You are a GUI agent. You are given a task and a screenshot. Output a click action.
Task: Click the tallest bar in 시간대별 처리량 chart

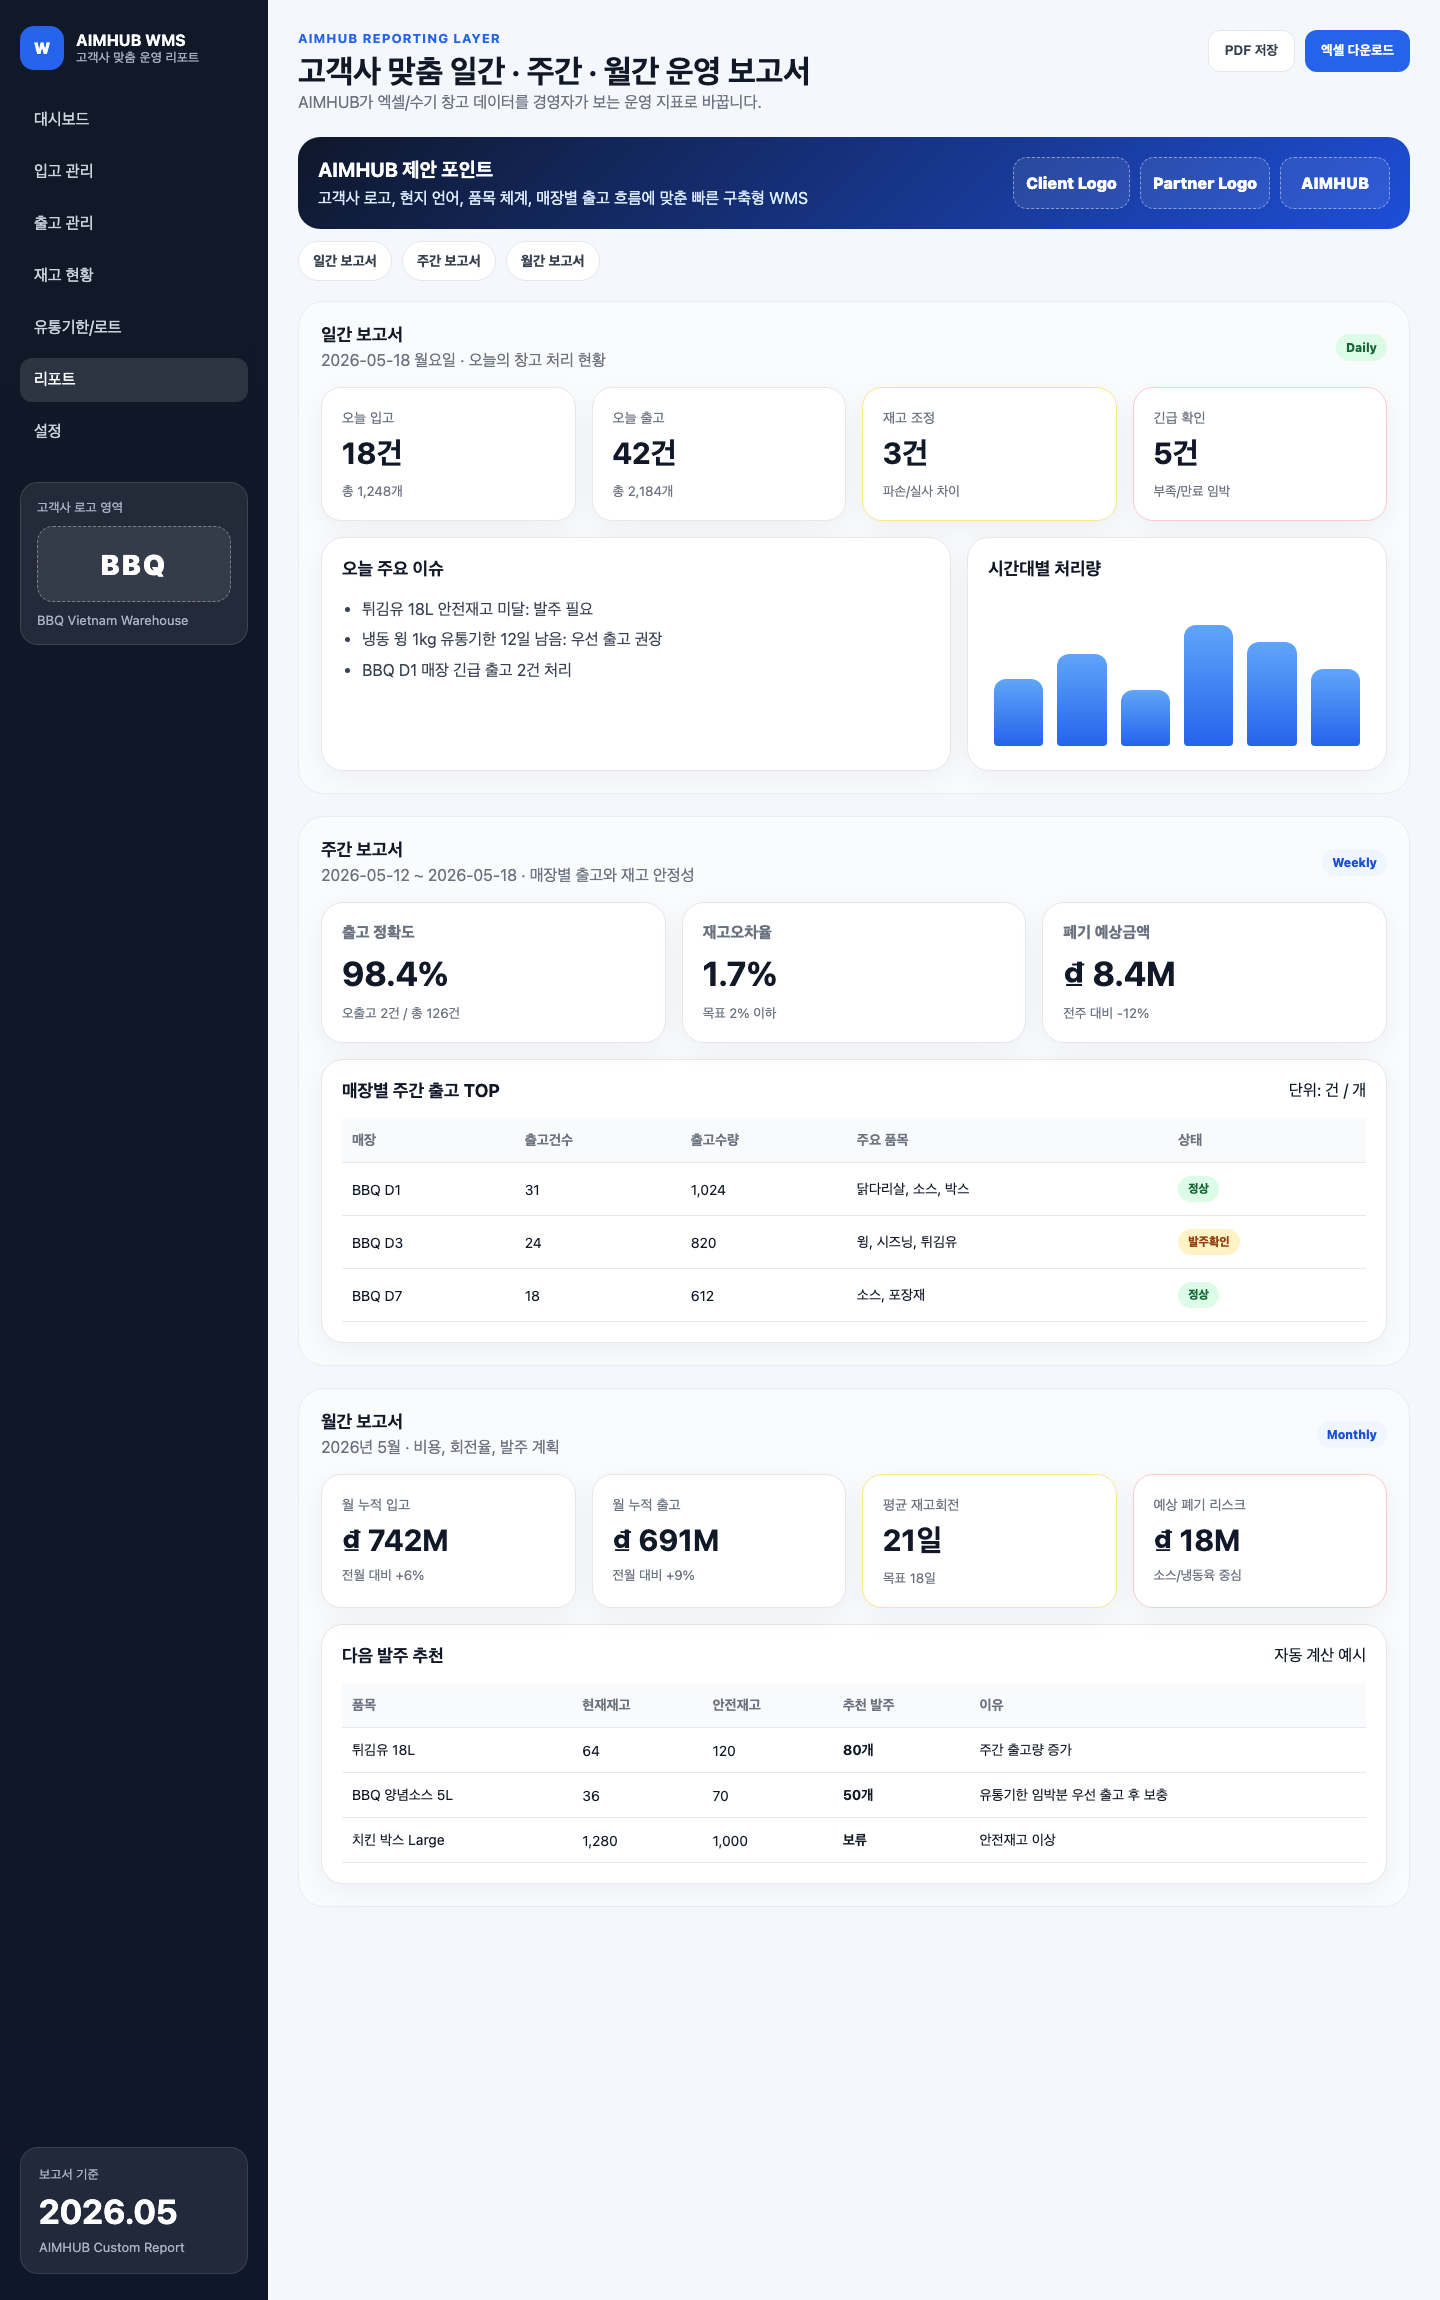coord(1208,686)
